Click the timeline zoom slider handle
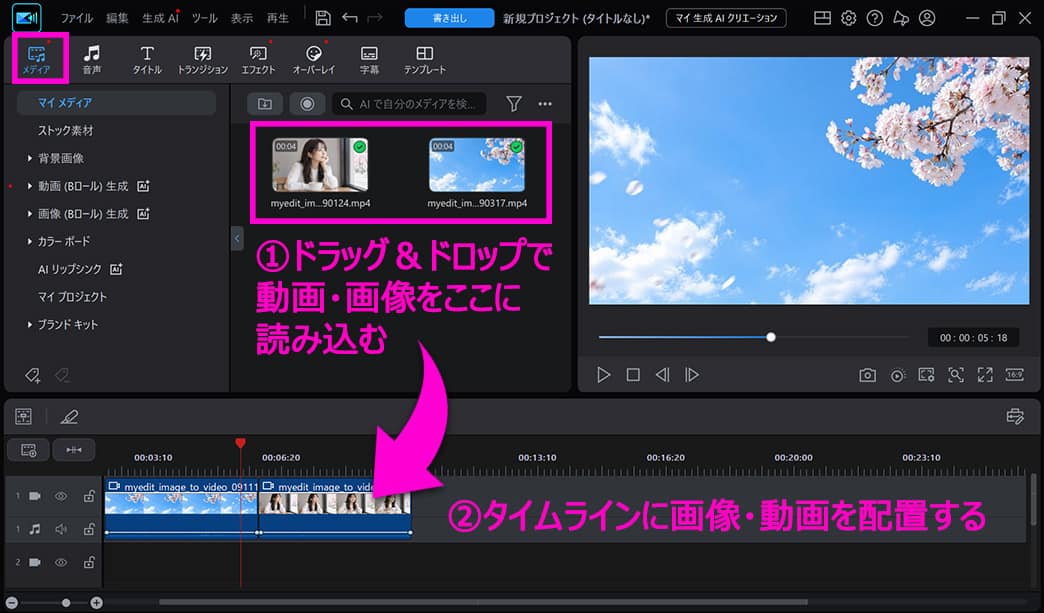 pos(66,602)
